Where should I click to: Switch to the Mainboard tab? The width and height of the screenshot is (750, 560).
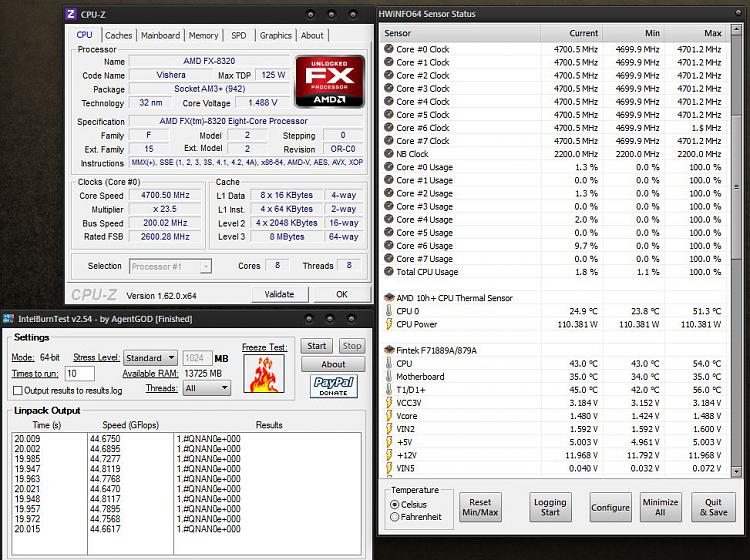pos(160,35)
